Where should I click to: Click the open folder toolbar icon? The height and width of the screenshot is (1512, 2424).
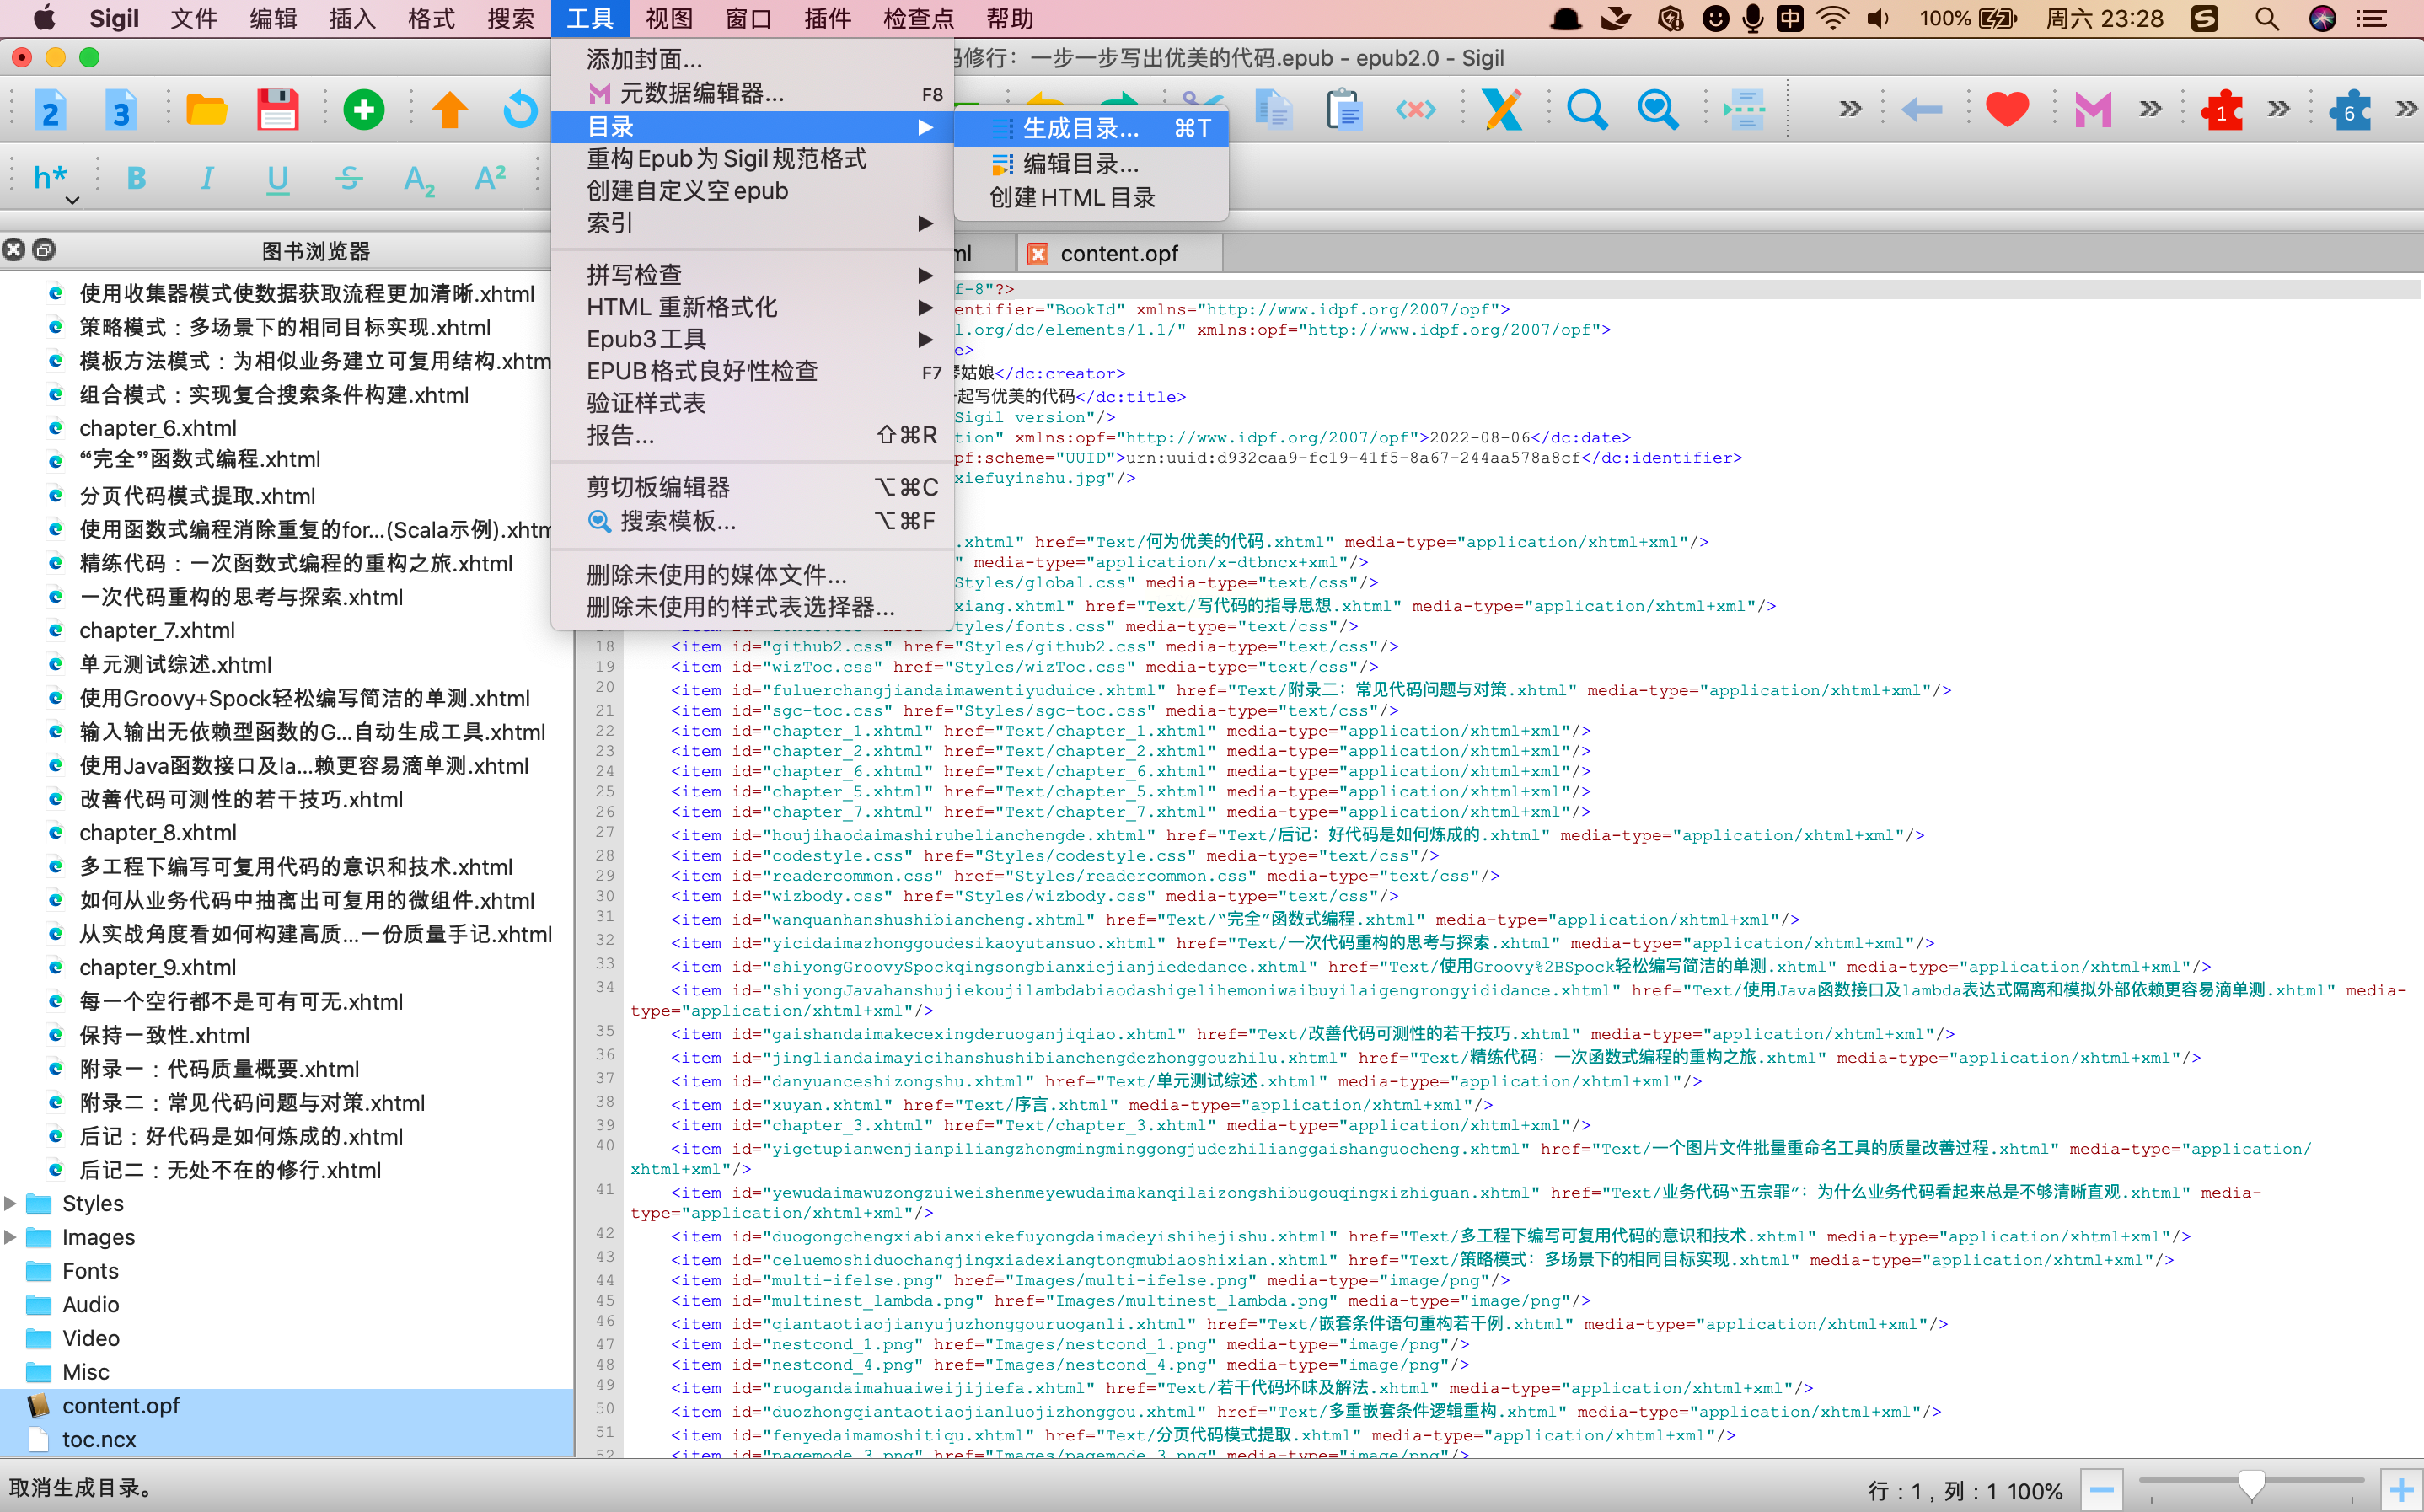pos(206,109)
